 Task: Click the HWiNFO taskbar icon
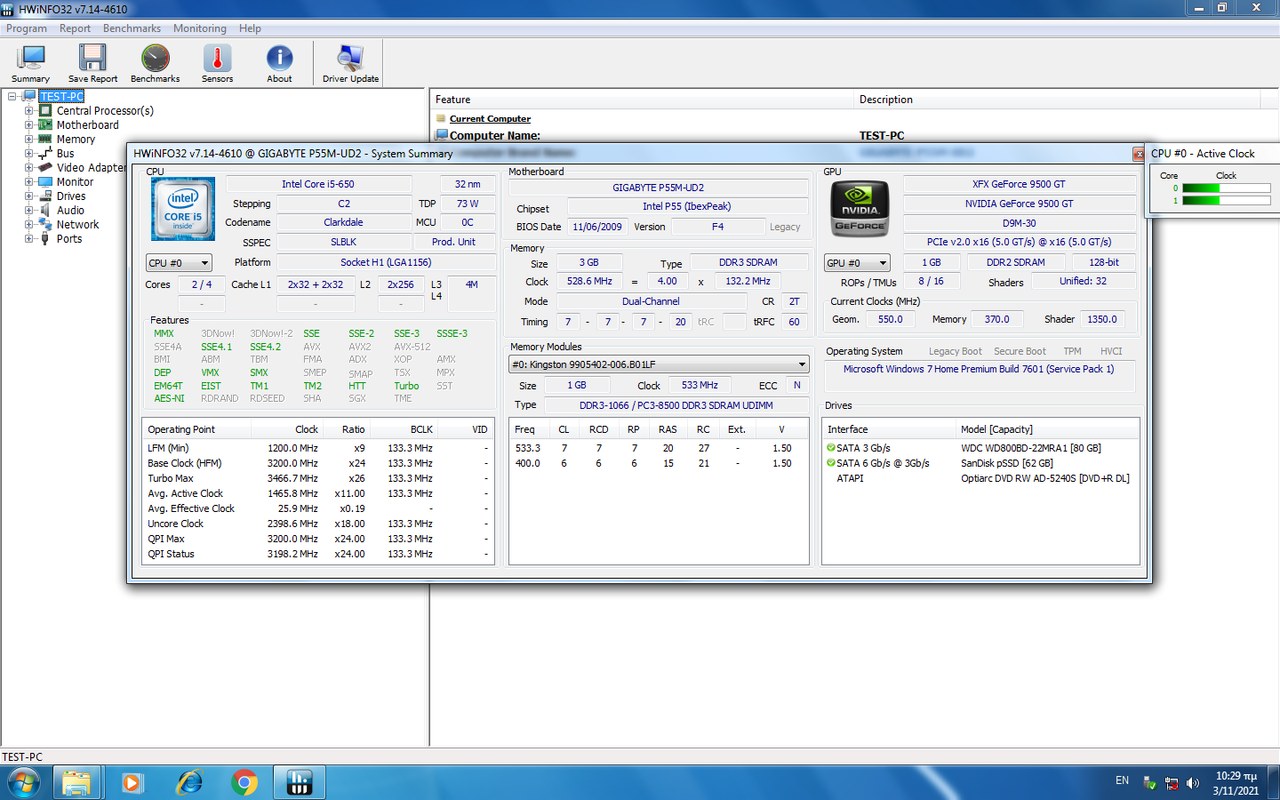[x=300, y=781]
